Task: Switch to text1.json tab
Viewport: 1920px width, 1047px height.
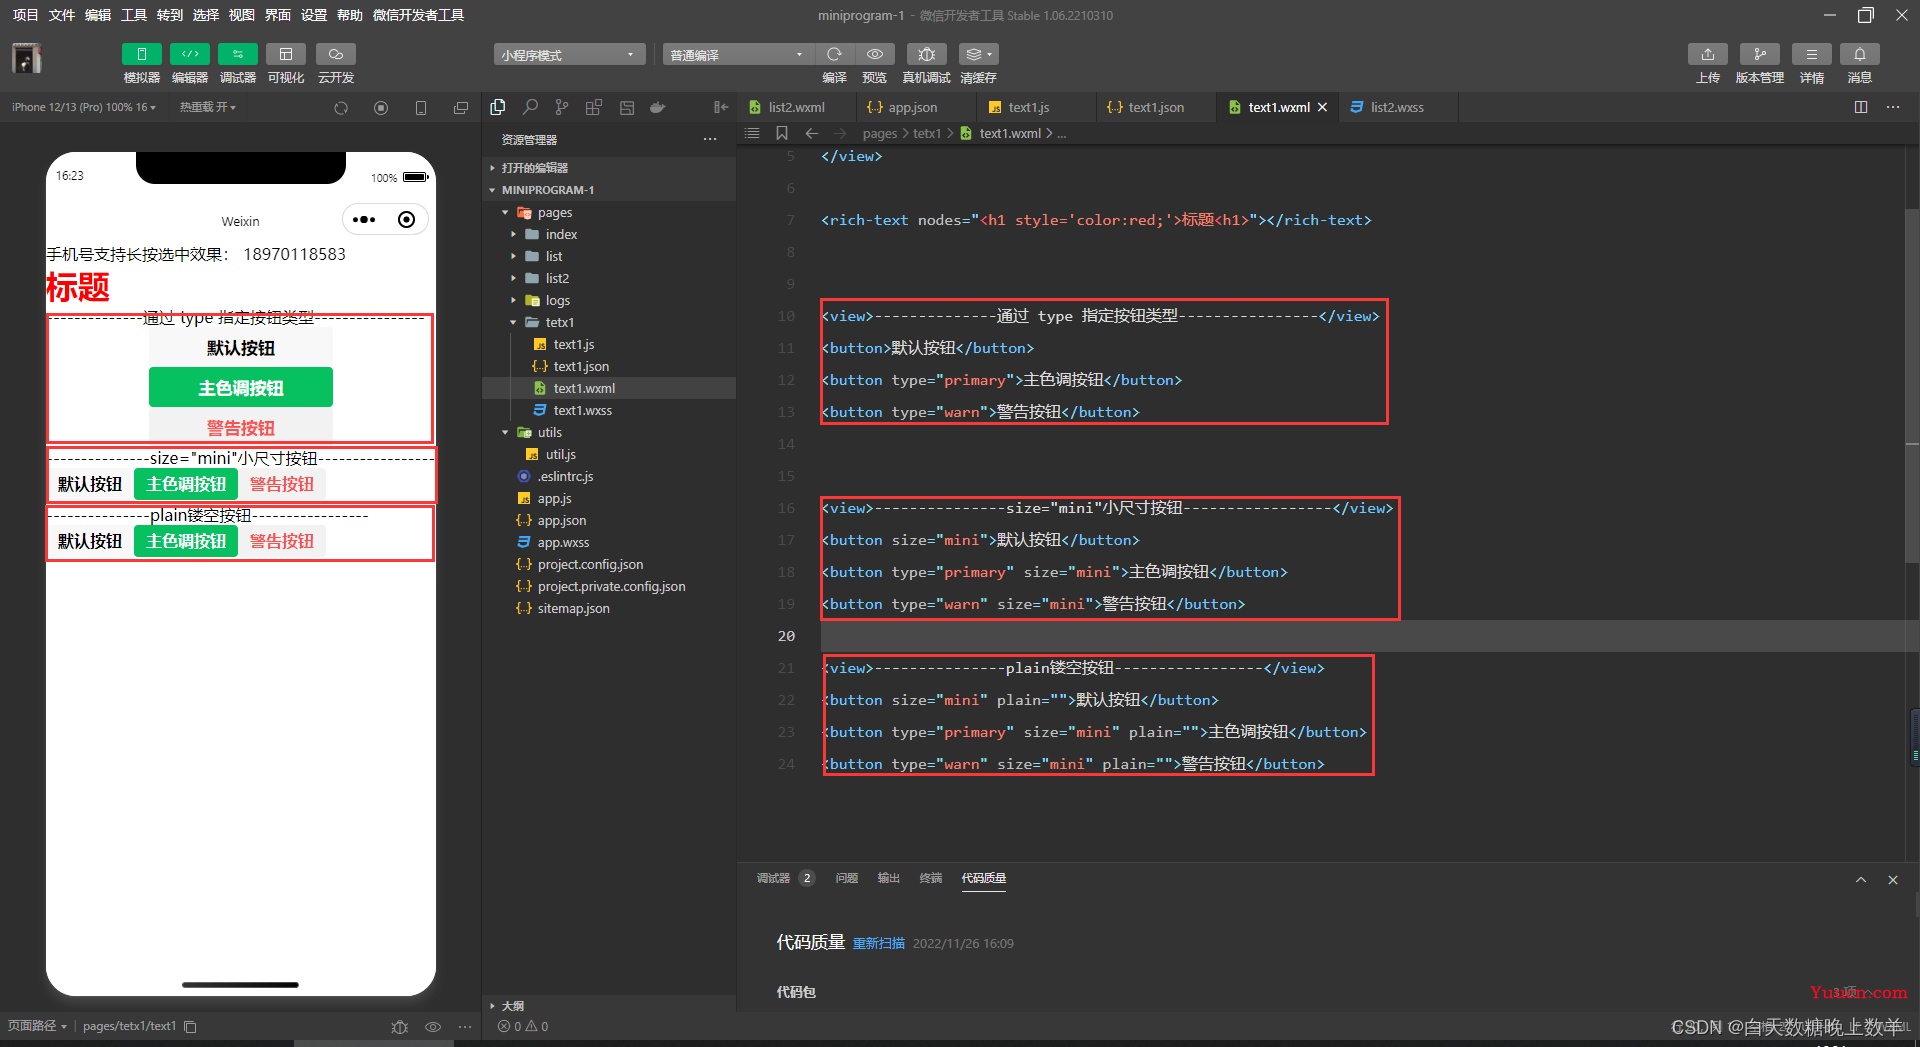Action: tap(1155, 107)
